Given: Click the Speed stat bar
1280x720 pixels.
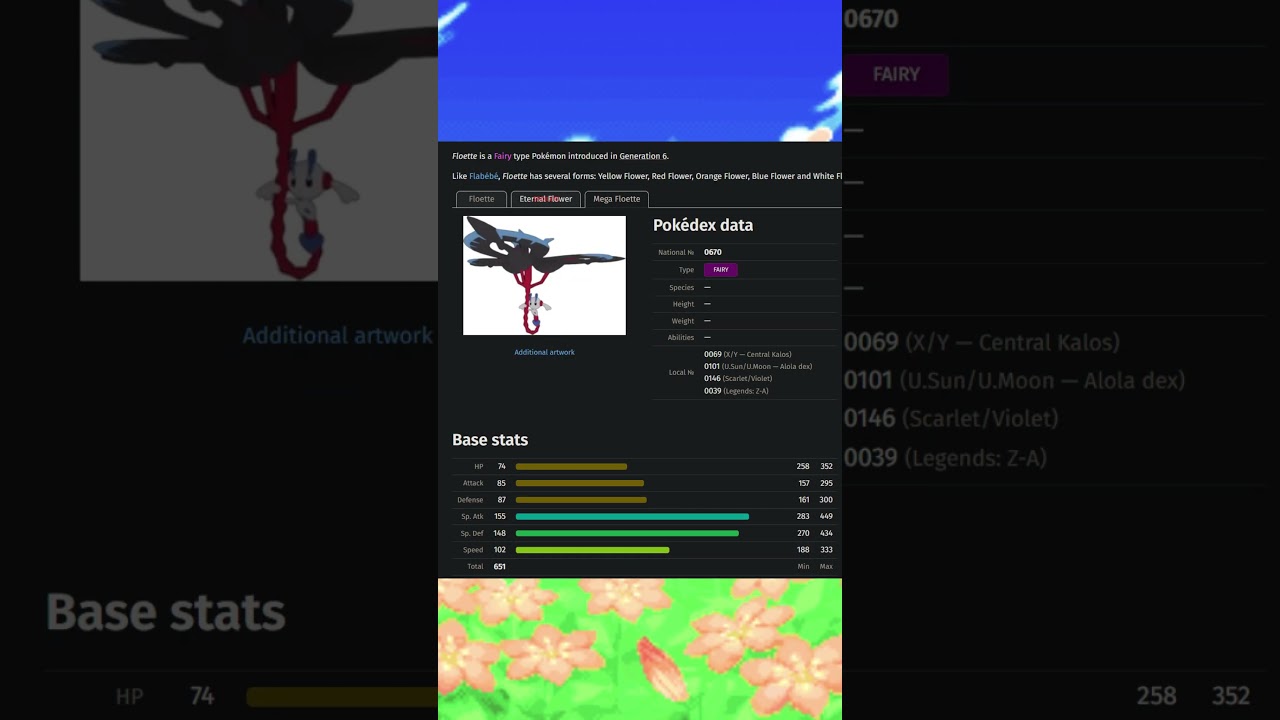Looking at the screenshot, I should coord(593,550).
